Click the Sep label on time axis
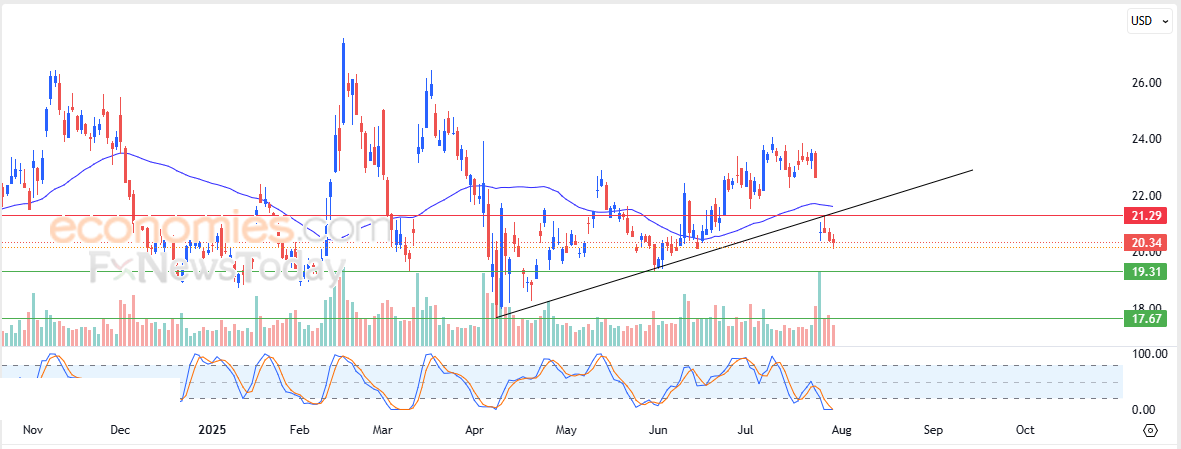 pyautogui.click(x=932, y=430)
